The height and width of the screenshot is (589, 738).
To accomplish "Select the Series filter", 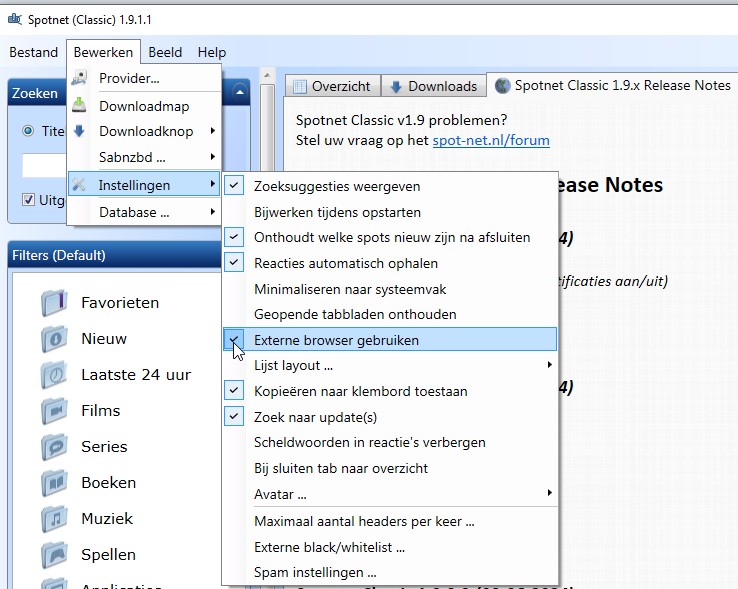I will (x=104, y=447).
